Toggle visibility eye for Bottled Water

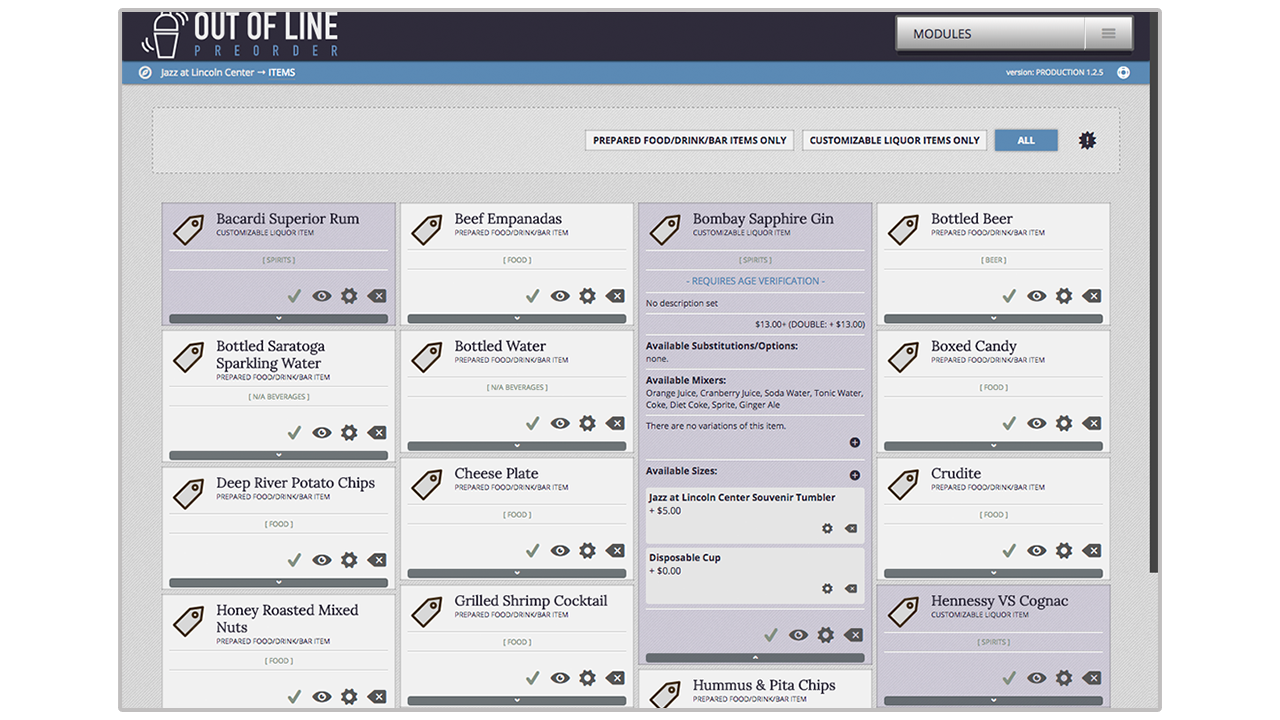(560, 423)
